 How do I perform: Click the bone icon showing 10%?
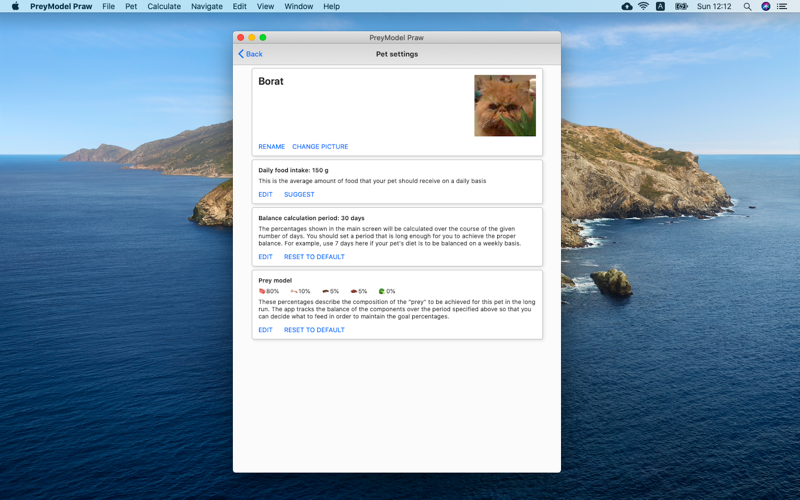[294, 292]
